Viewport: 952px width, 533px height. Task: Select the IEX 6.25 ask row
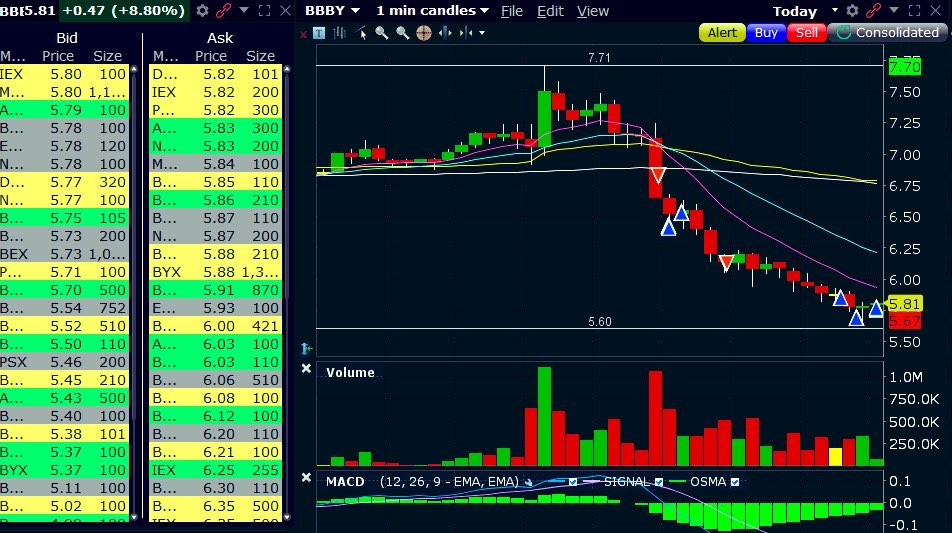(x=216, y=470)
